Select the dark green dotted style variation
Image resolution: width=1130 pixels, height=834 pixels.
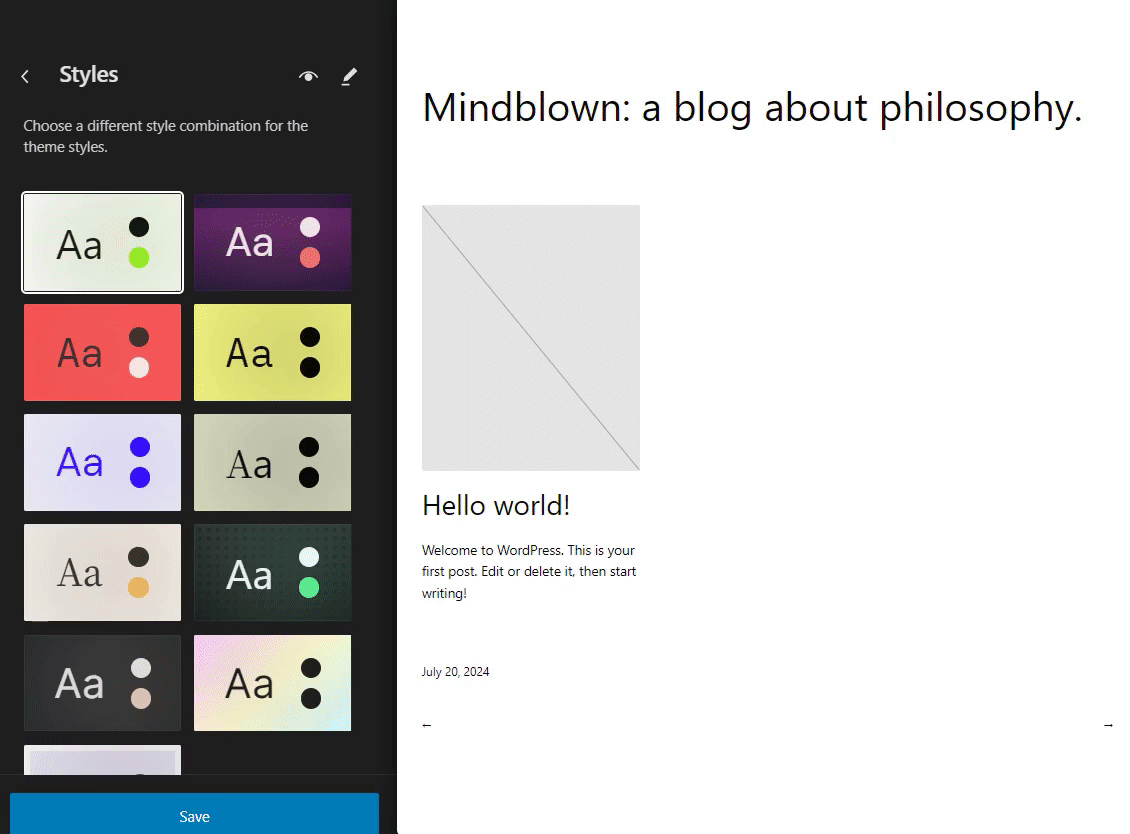tap(272, 572)
